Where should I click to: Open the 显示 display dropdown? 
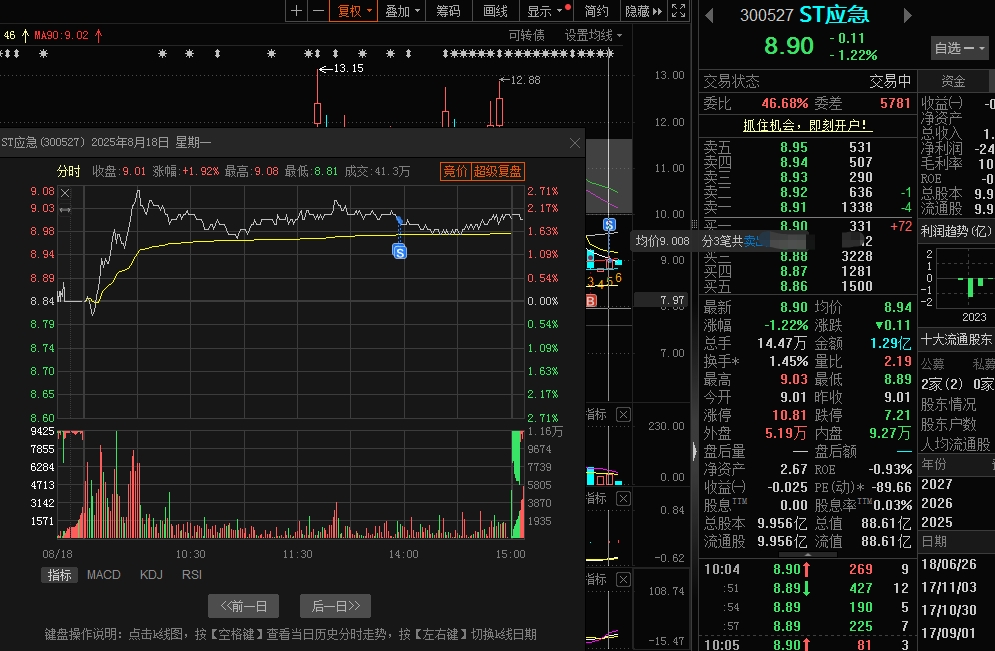544,11
